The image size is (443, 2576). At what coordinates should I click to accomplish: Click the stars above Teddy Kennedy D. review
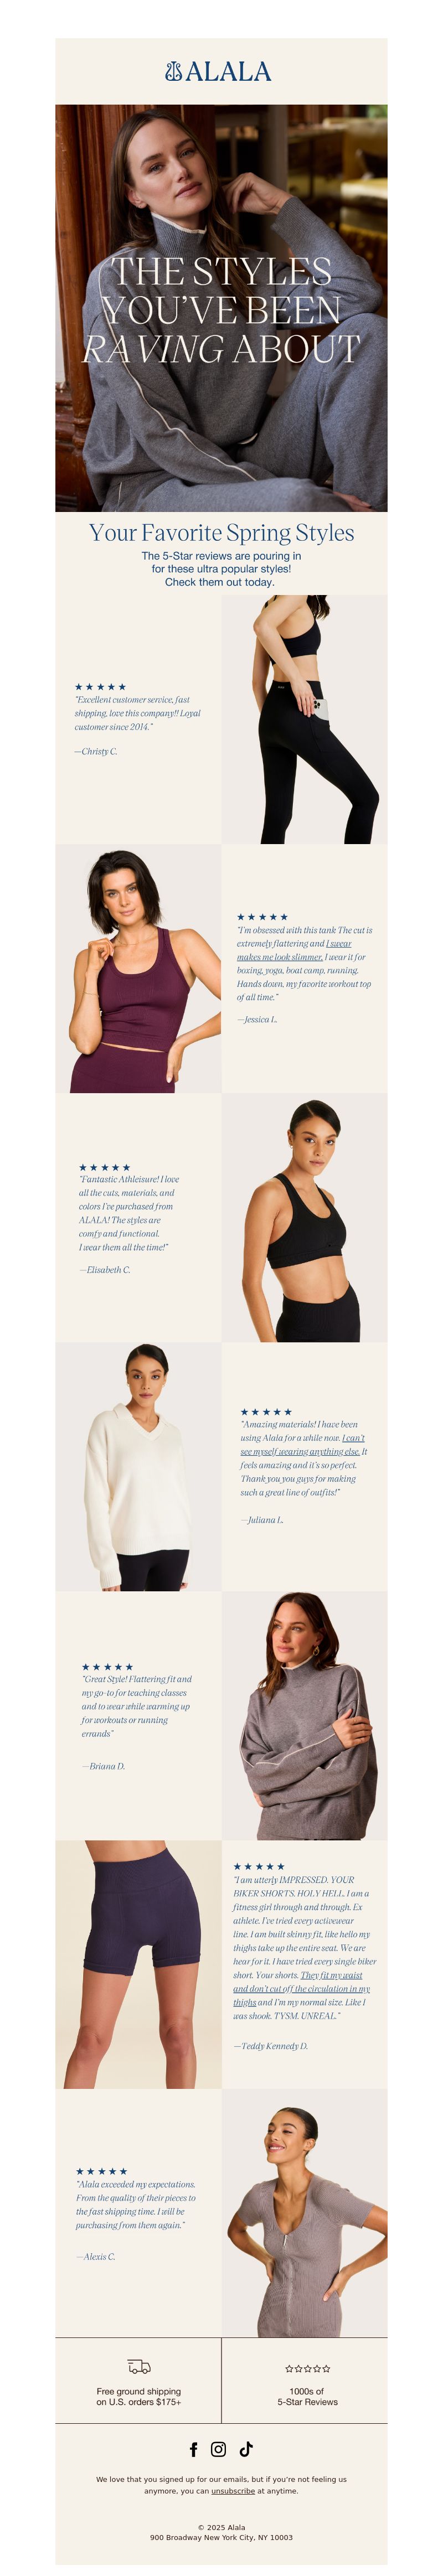tap(259, 1867)
